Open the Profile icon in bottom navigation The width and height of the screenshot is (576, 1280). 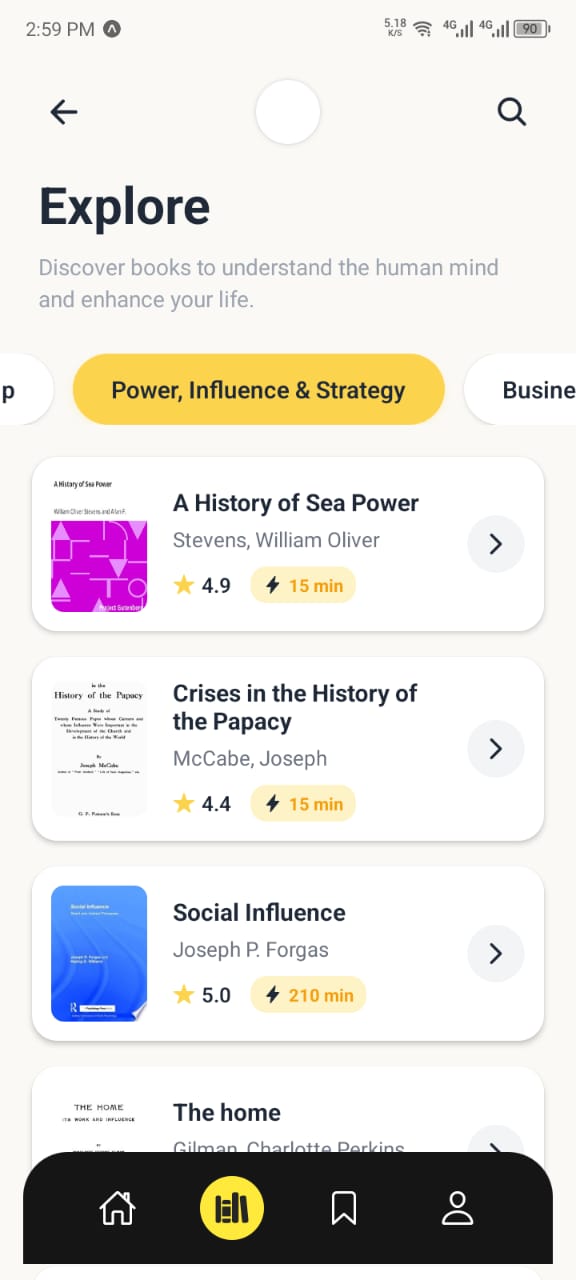tap(457, 1208)
